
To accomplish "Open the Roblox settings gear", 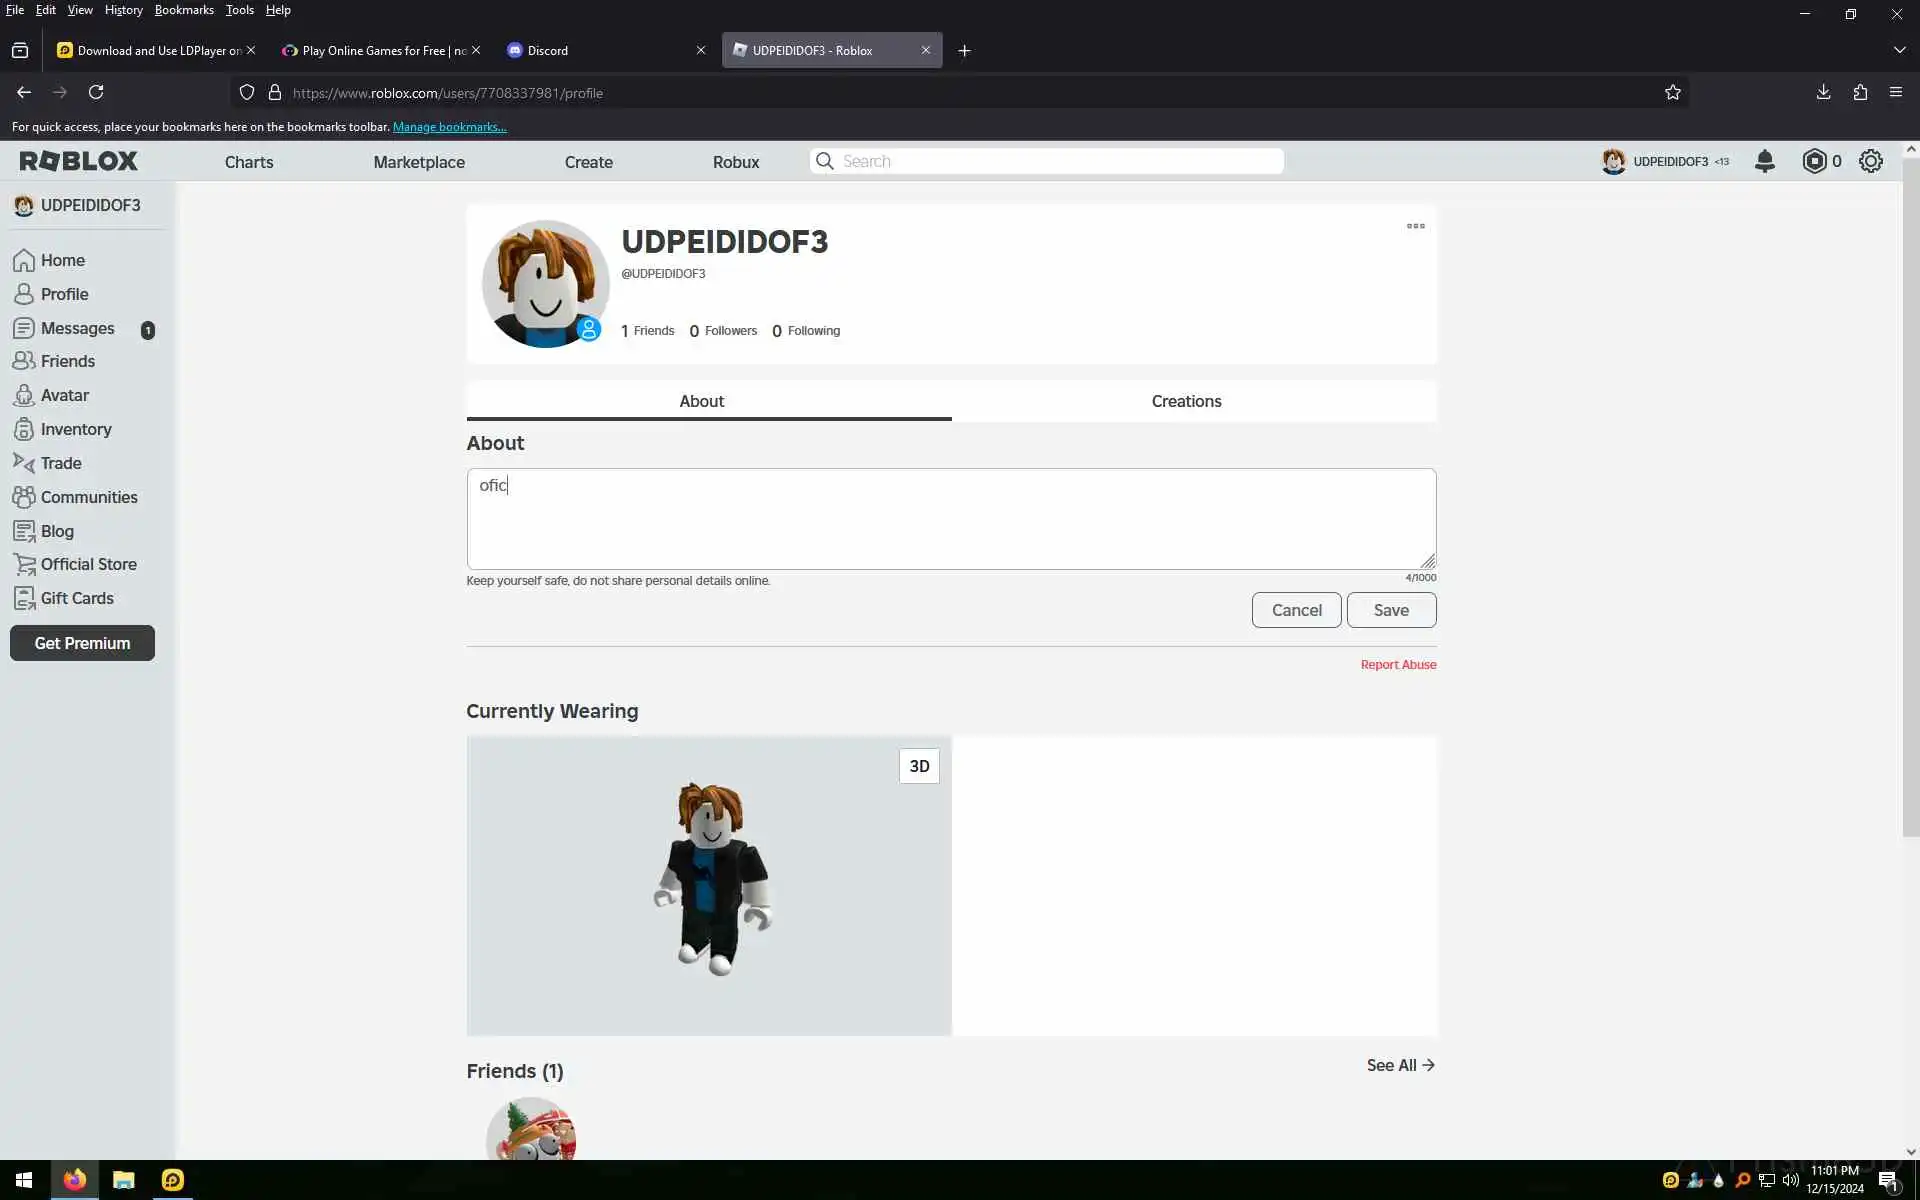I will coord(1870,161).
